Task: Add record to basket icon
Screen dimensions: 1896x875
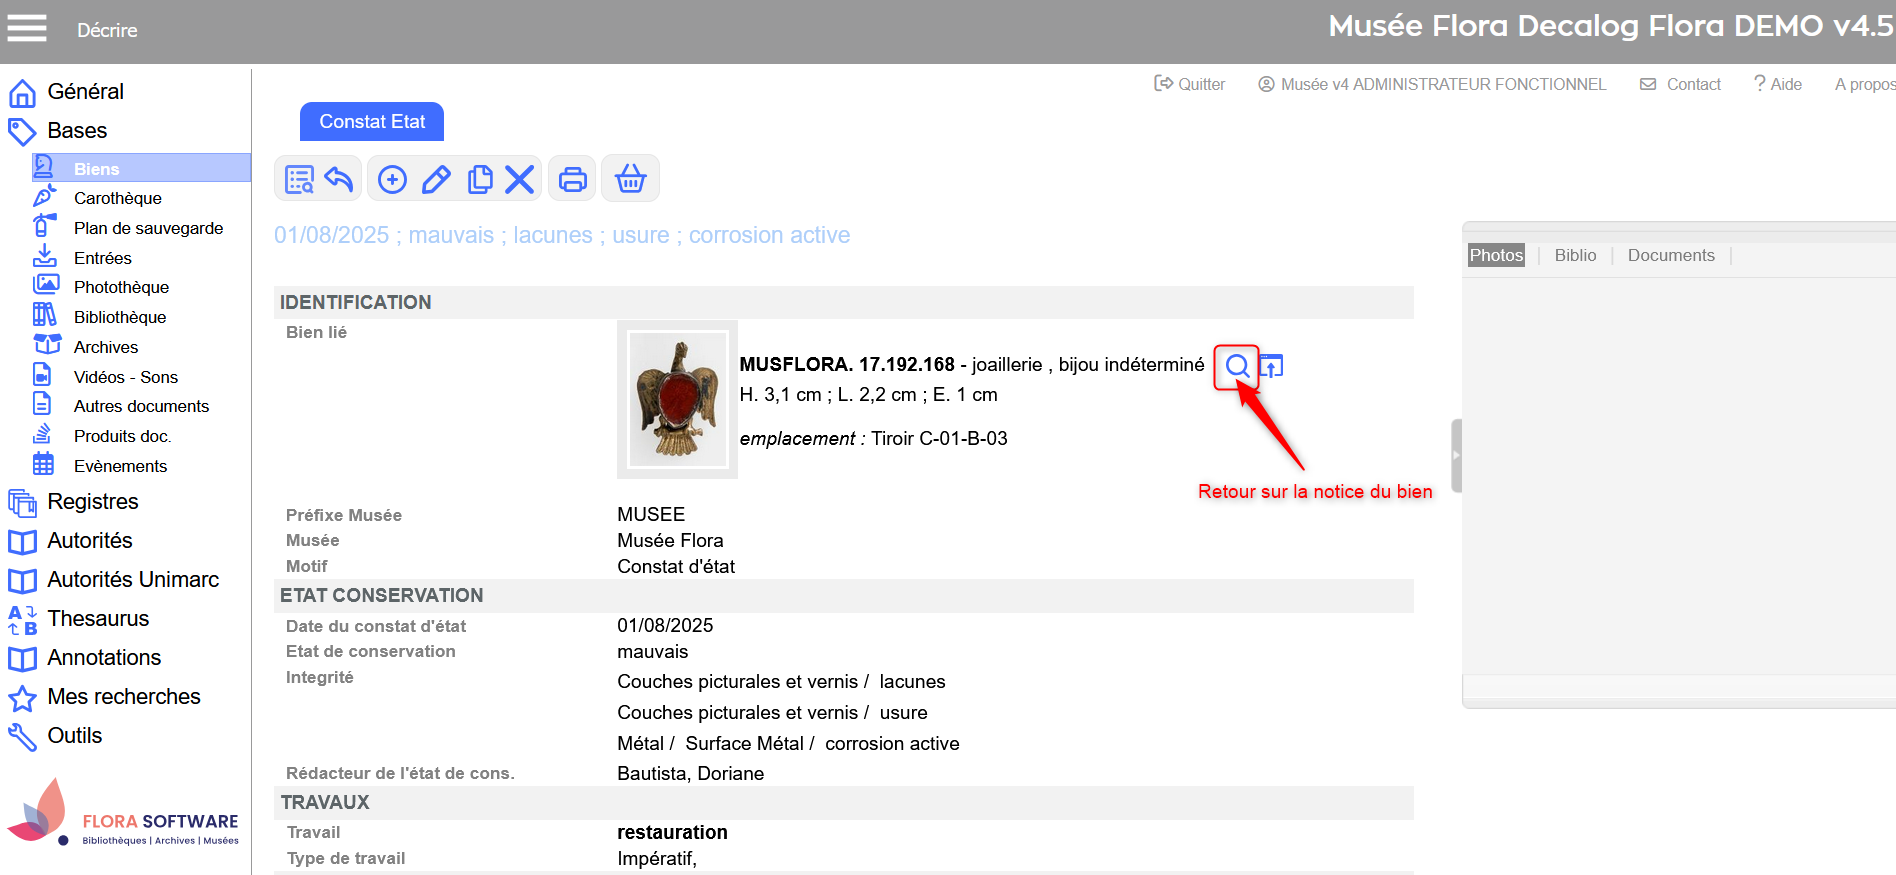Action: pyautogui.click(x=630, y=179)
